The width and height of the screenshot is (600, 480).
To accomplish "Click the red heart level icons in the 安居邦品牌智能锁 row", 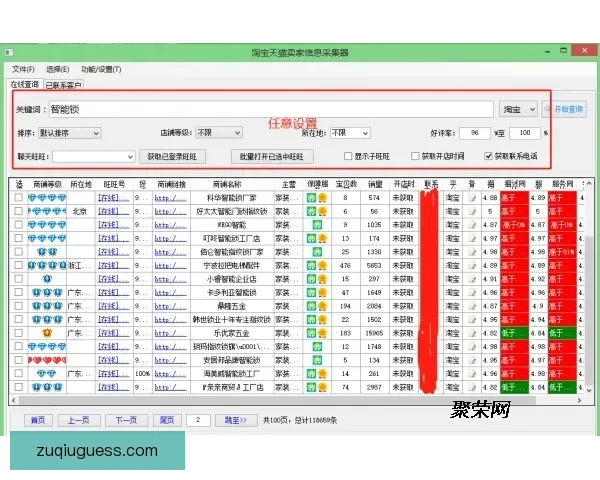I will tap(47, 360).
